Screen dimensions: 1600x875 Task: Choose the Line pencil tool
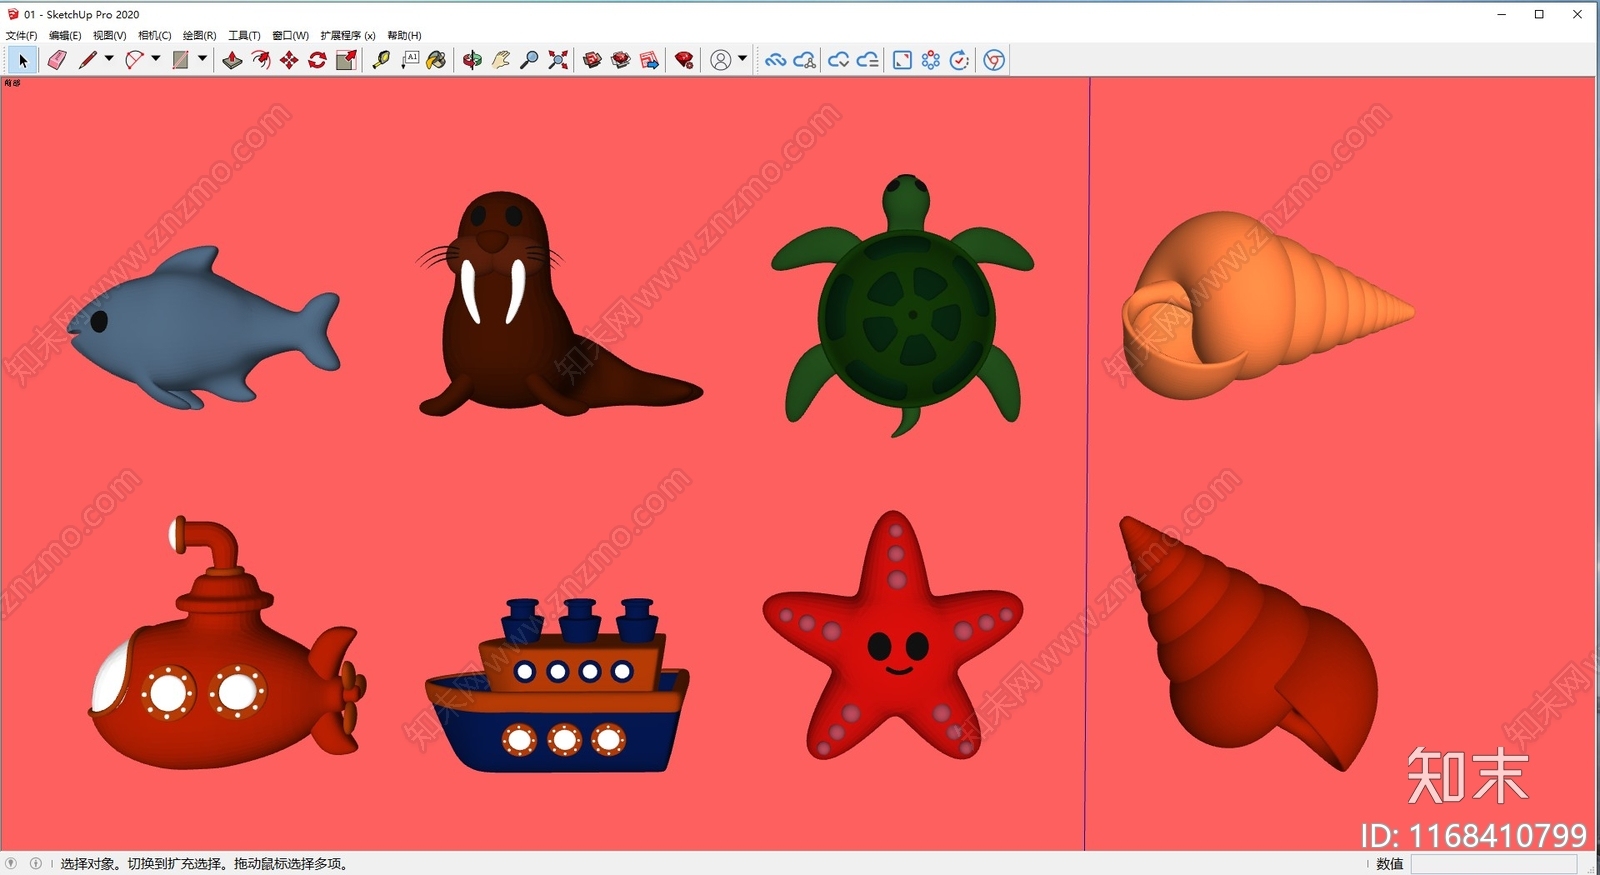pos(88,60)
